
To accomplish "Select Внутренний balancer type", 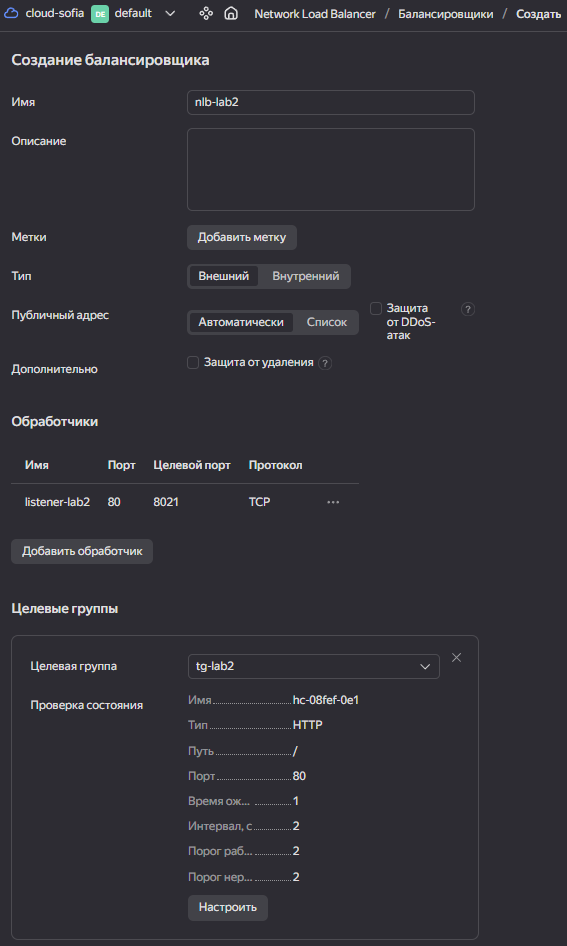I will (305, 276).
